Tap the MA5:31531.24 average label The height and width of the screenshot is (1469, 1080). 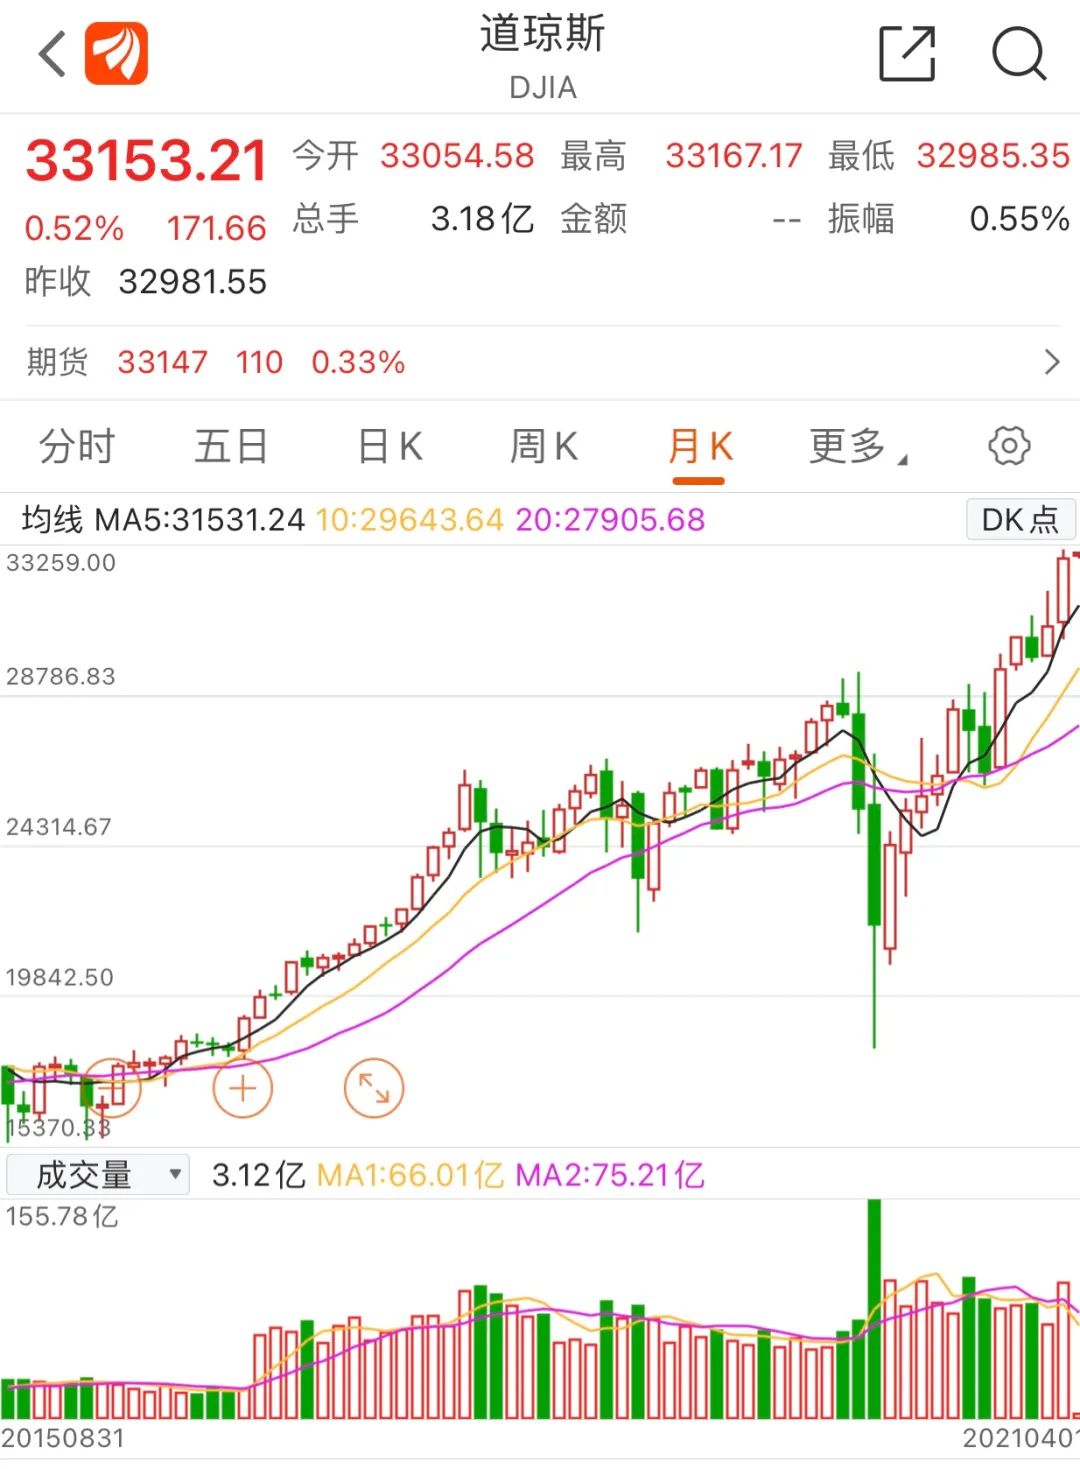tap(200, 519)
